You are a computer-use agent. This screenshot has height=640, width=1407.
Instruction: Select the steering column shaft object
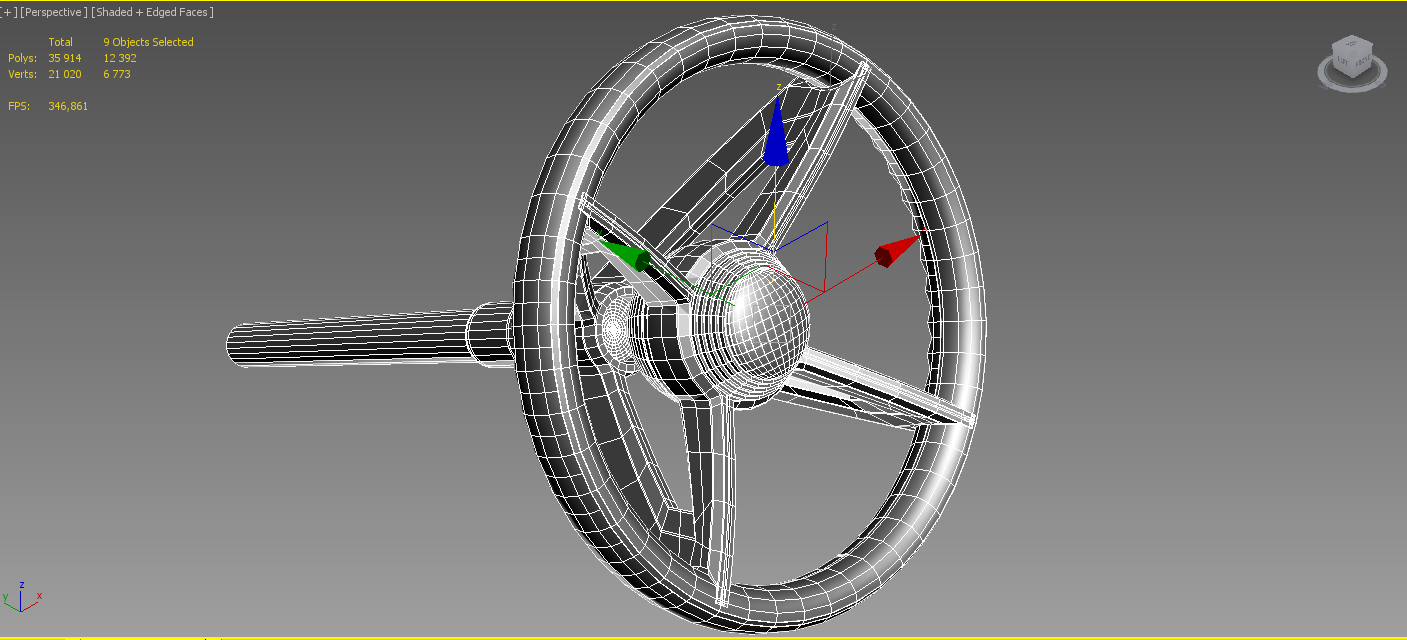[x=350, y=338]
